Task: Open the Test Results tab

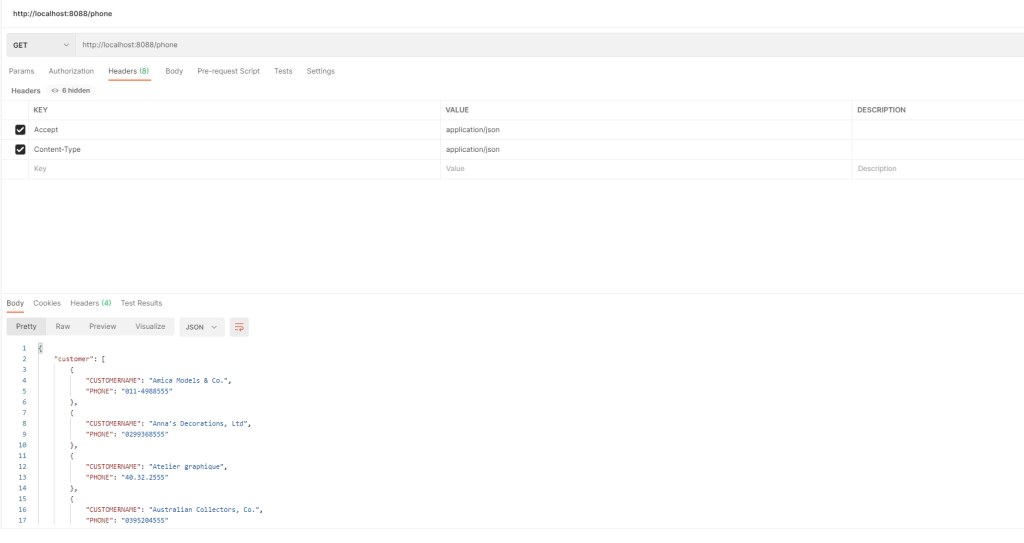Action: tap(141, 303)
